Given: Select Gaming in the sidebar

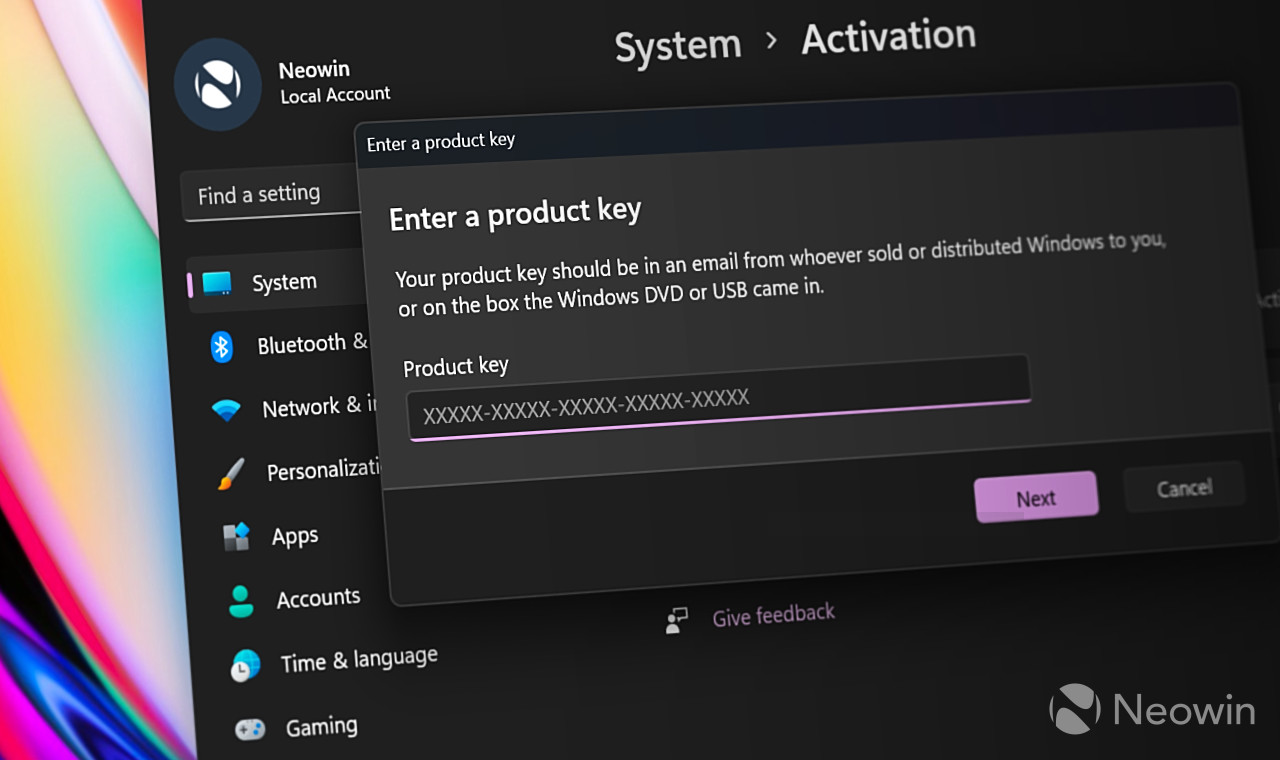Looking at the screenshot, I should [x=321, y=727].
